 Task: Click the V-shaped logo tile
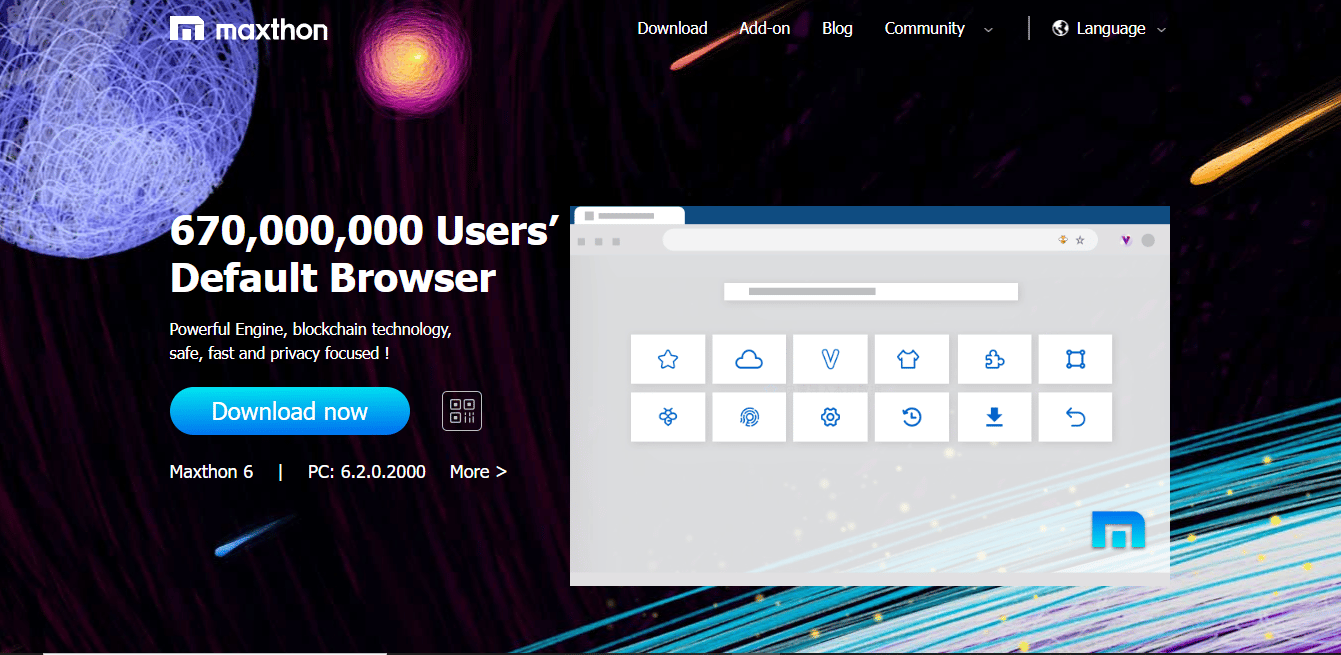(x=830, y=359)
